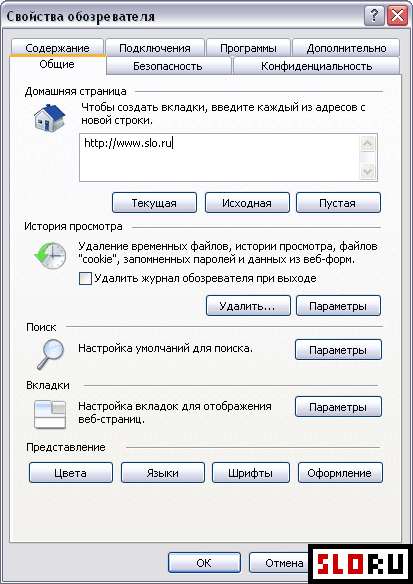Open the Цвета colors settings

pyautogui.click(x=71, y=473)
